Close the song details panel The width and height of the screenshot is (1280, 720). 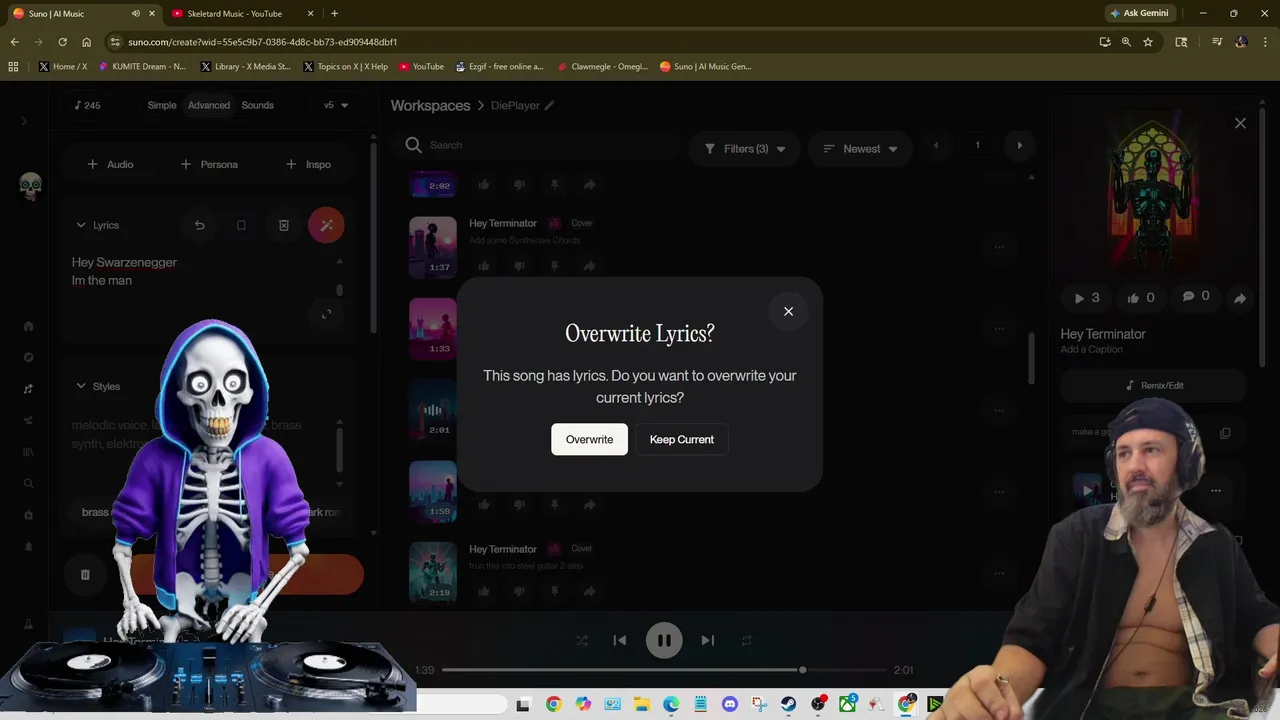[x=1240, y=123]
